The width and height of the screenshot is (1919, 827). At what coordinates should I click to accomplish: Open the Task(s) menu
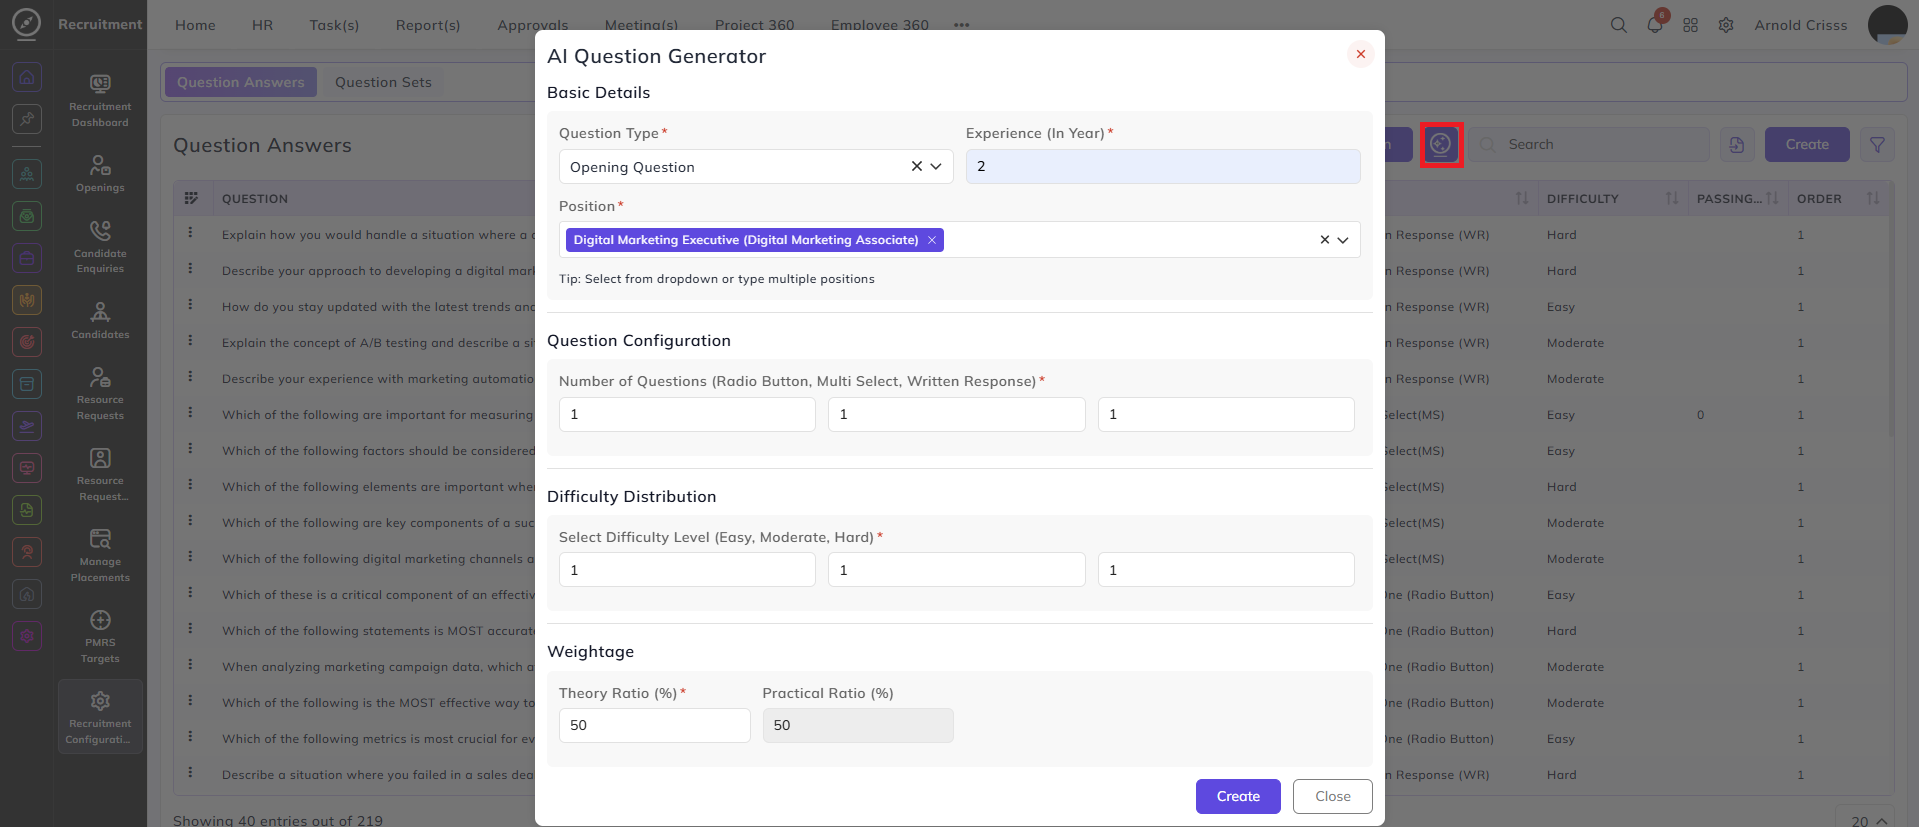point(334,25)
